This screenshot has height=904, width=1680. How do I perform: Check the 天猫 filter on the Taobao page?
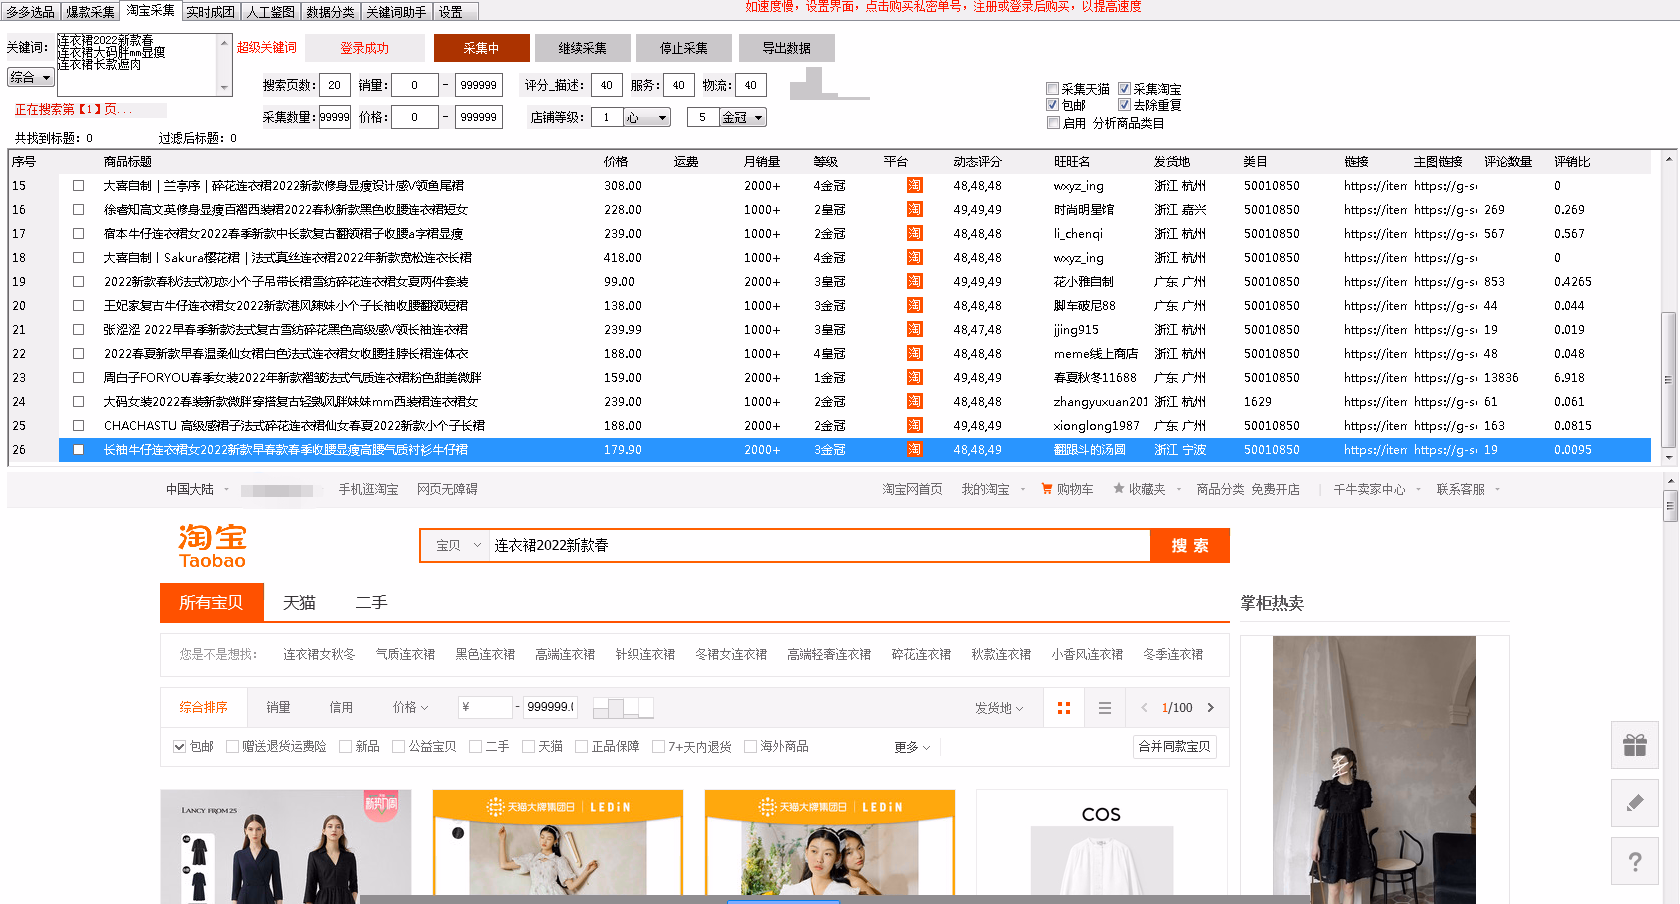click(x=528, y=747)
